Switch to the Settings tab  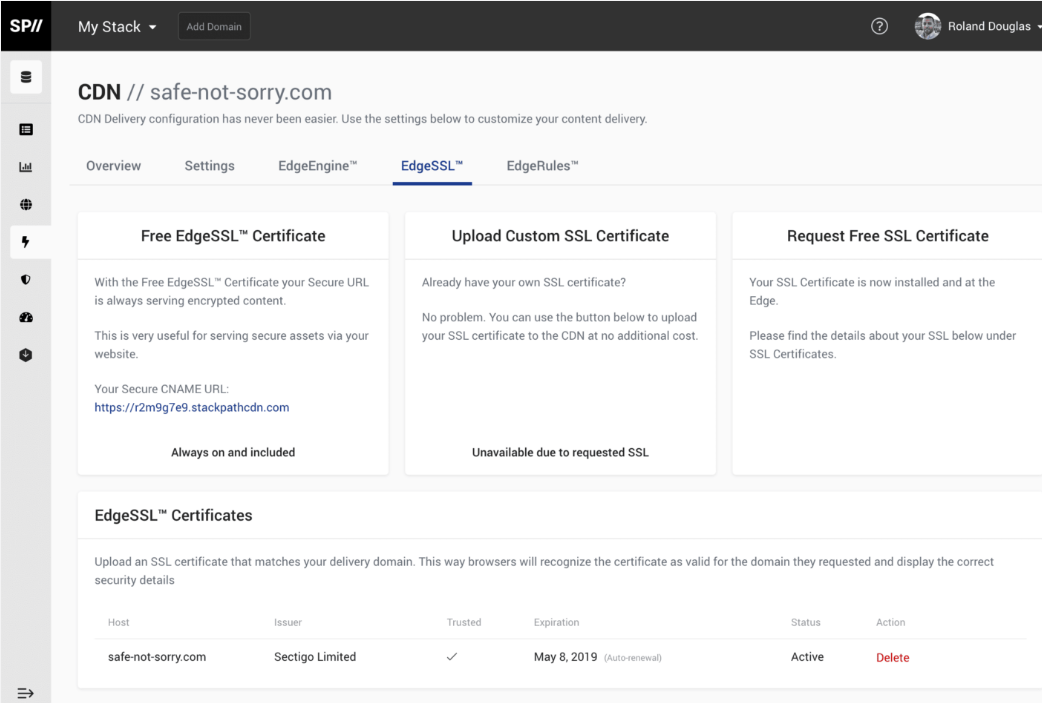coord(209,166)
